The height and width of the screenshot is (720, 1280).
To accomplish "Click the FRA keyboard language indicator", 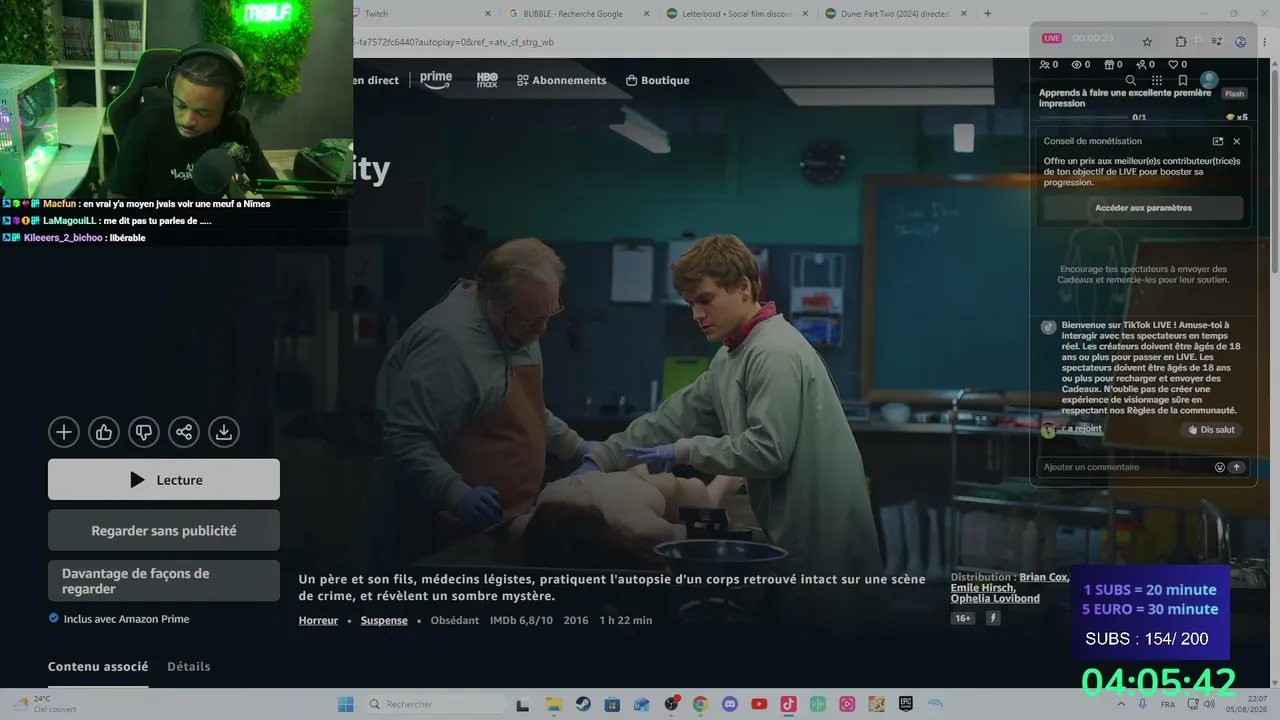I will [1168, 704].
